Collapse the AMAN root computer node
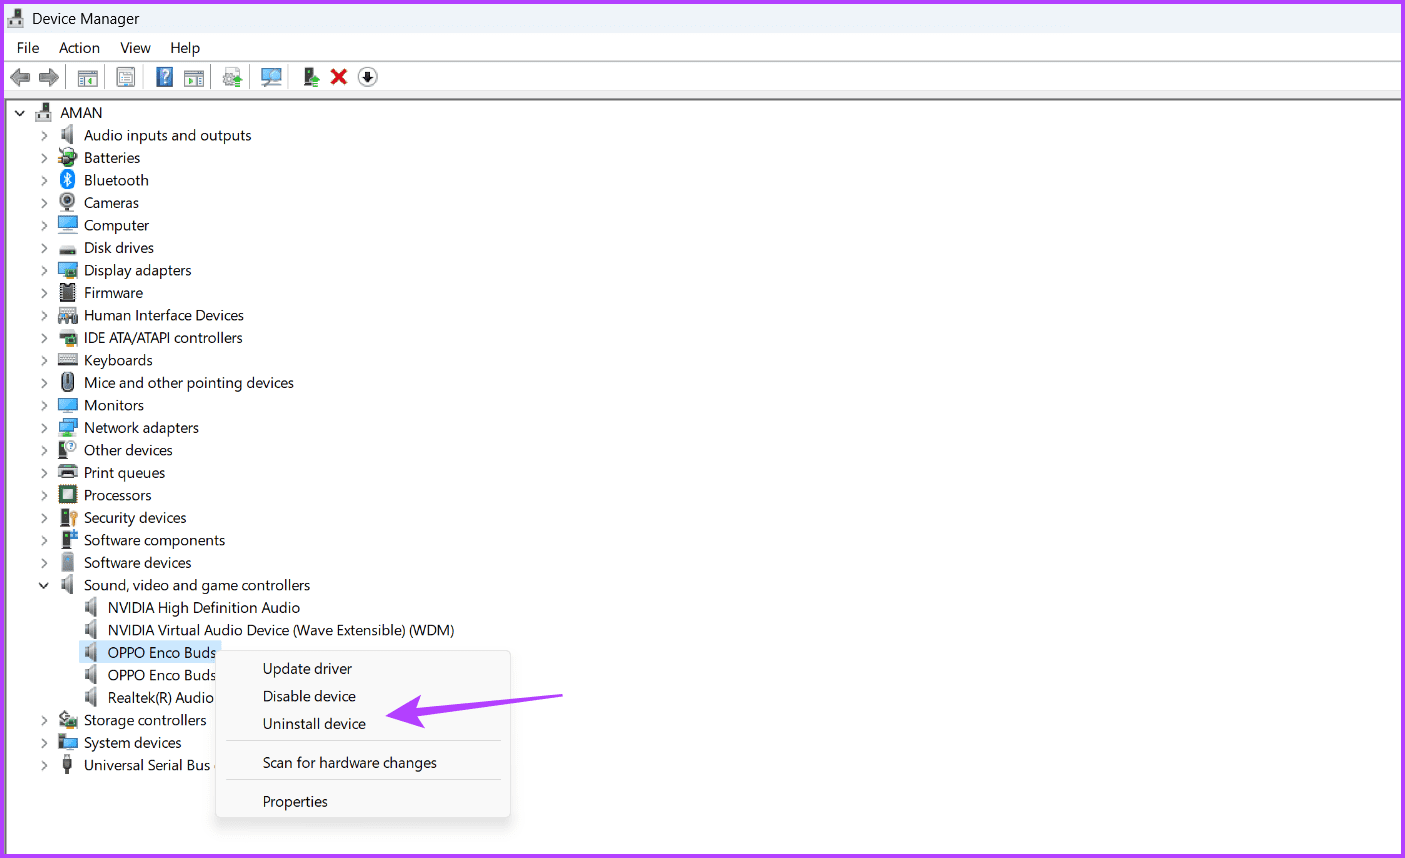This screenshot has height=858, width=1405. click(x=20, y=113)
